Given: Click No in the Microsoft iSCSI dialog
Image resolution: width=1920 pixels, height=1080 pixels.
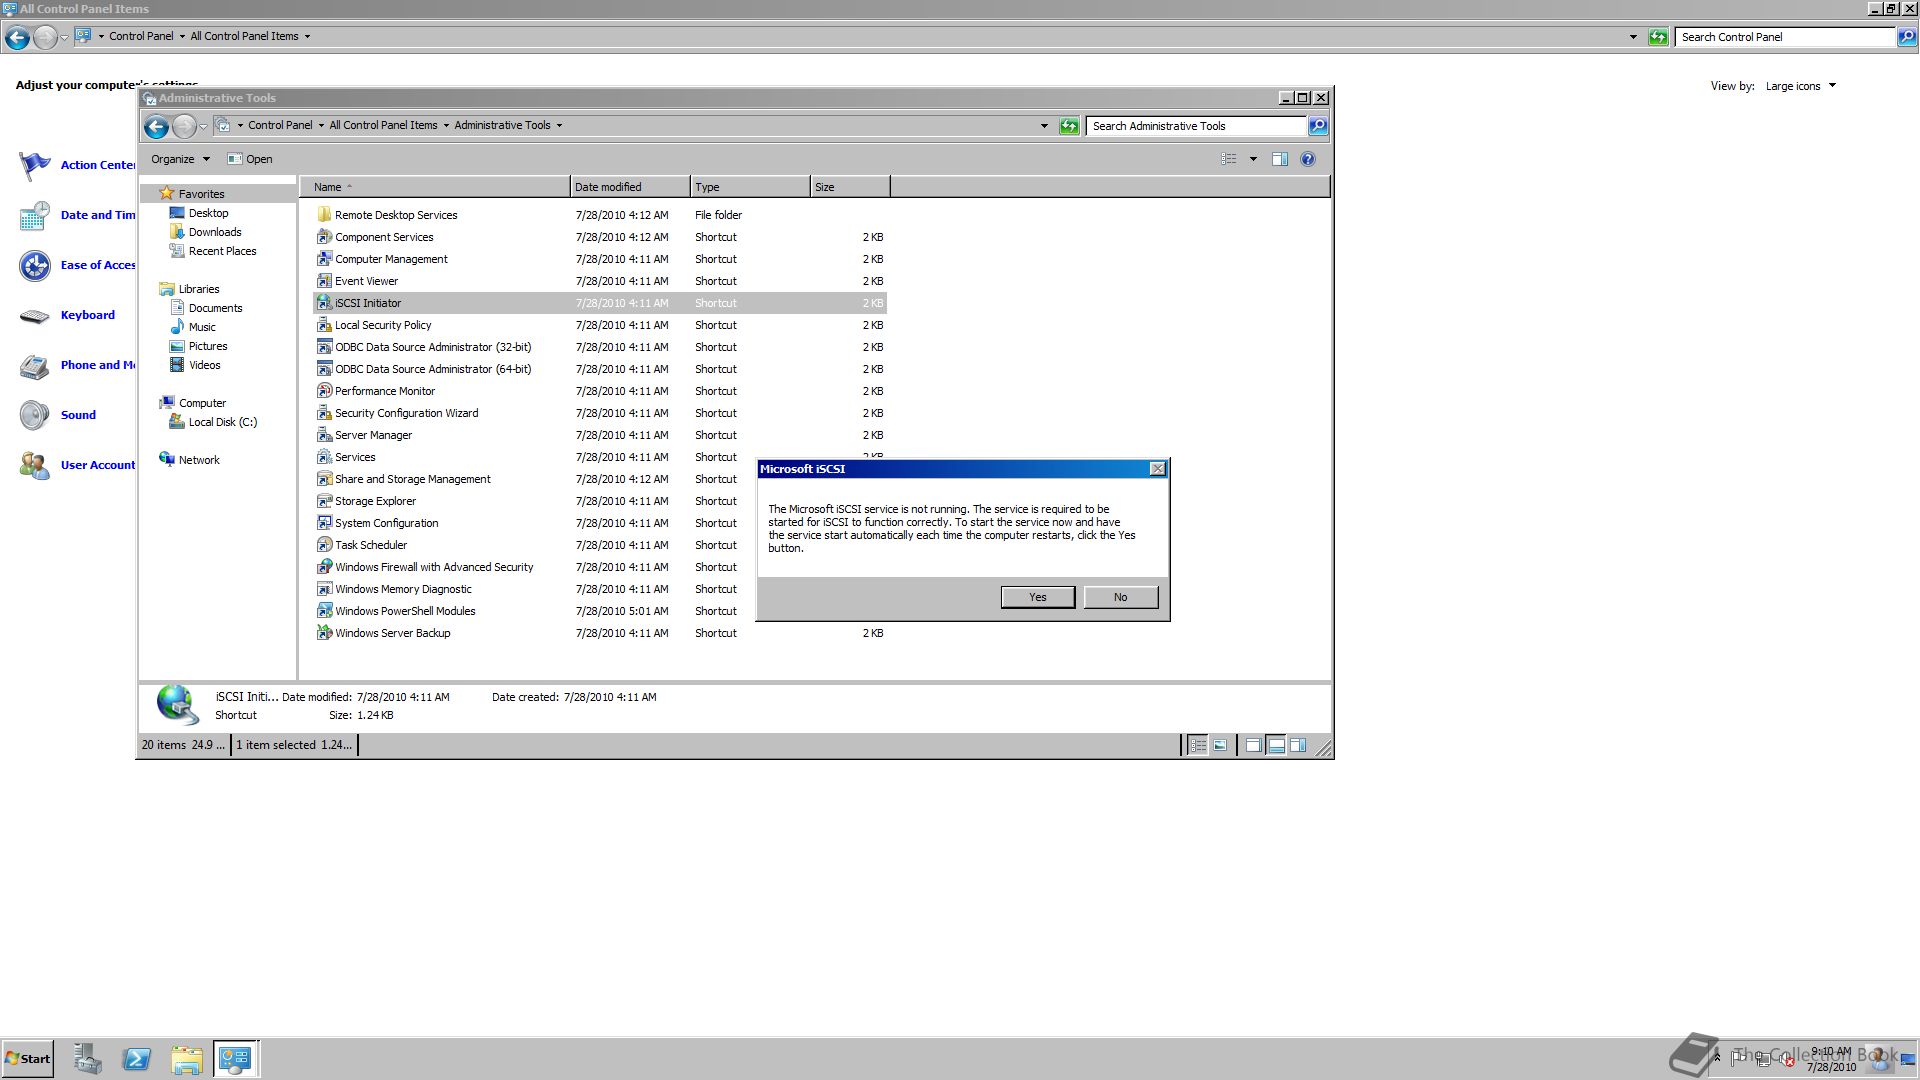Looking at the screenshot, I should coord(1121,597).
